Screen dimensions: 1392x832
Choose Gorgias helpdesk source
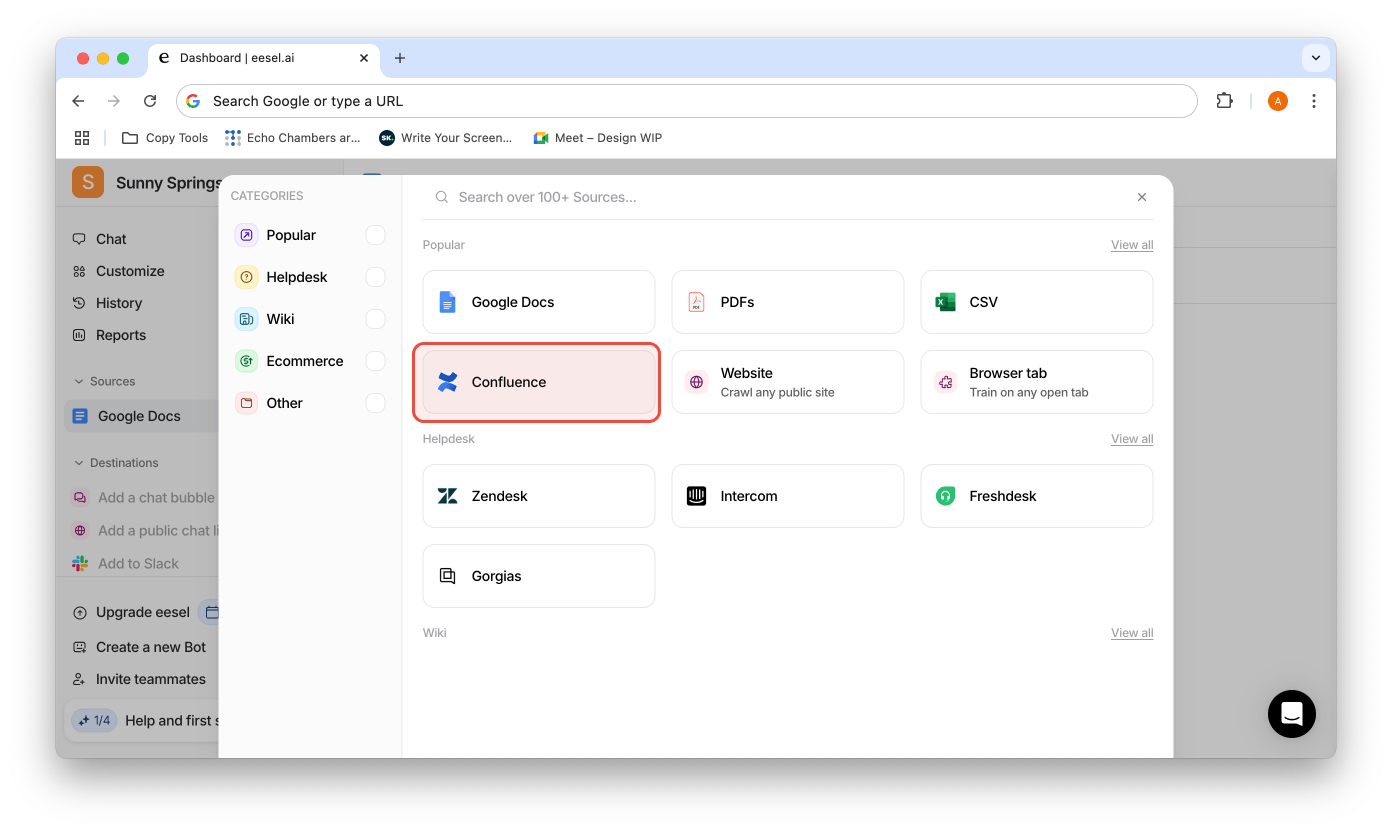click(x=539, y=576)
